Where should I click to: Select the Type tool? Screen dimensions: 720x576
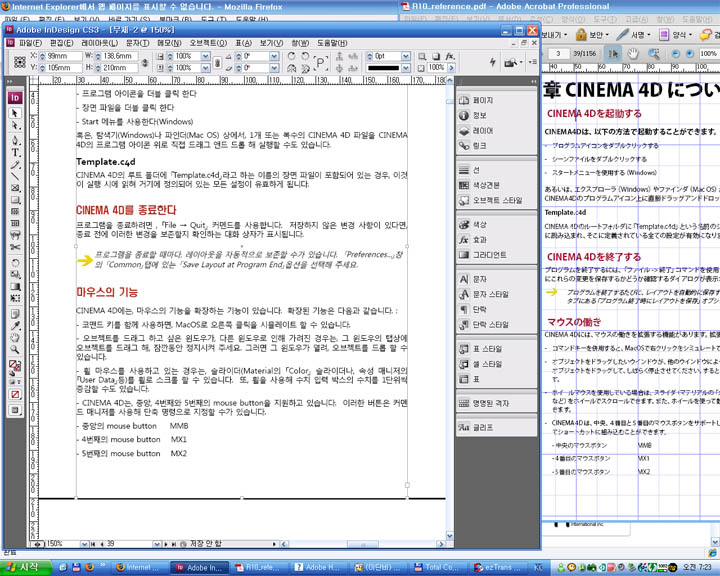click(15, 152)
